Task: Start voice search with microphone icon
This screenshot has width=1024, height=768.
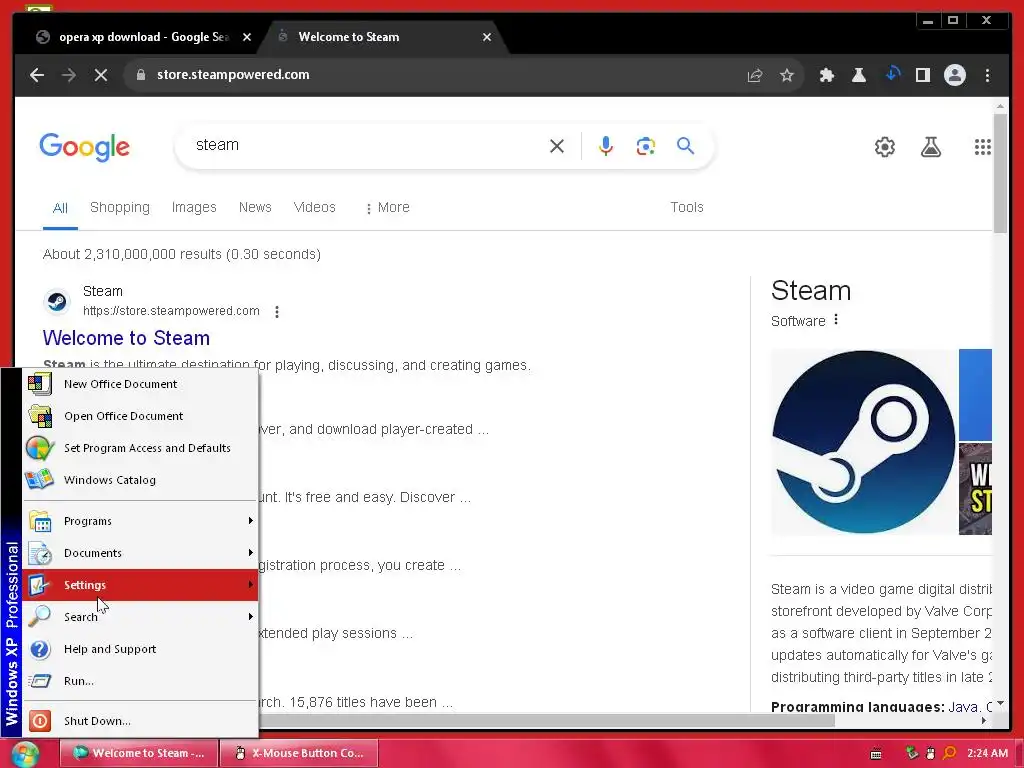Action: [x=605, y=146]
